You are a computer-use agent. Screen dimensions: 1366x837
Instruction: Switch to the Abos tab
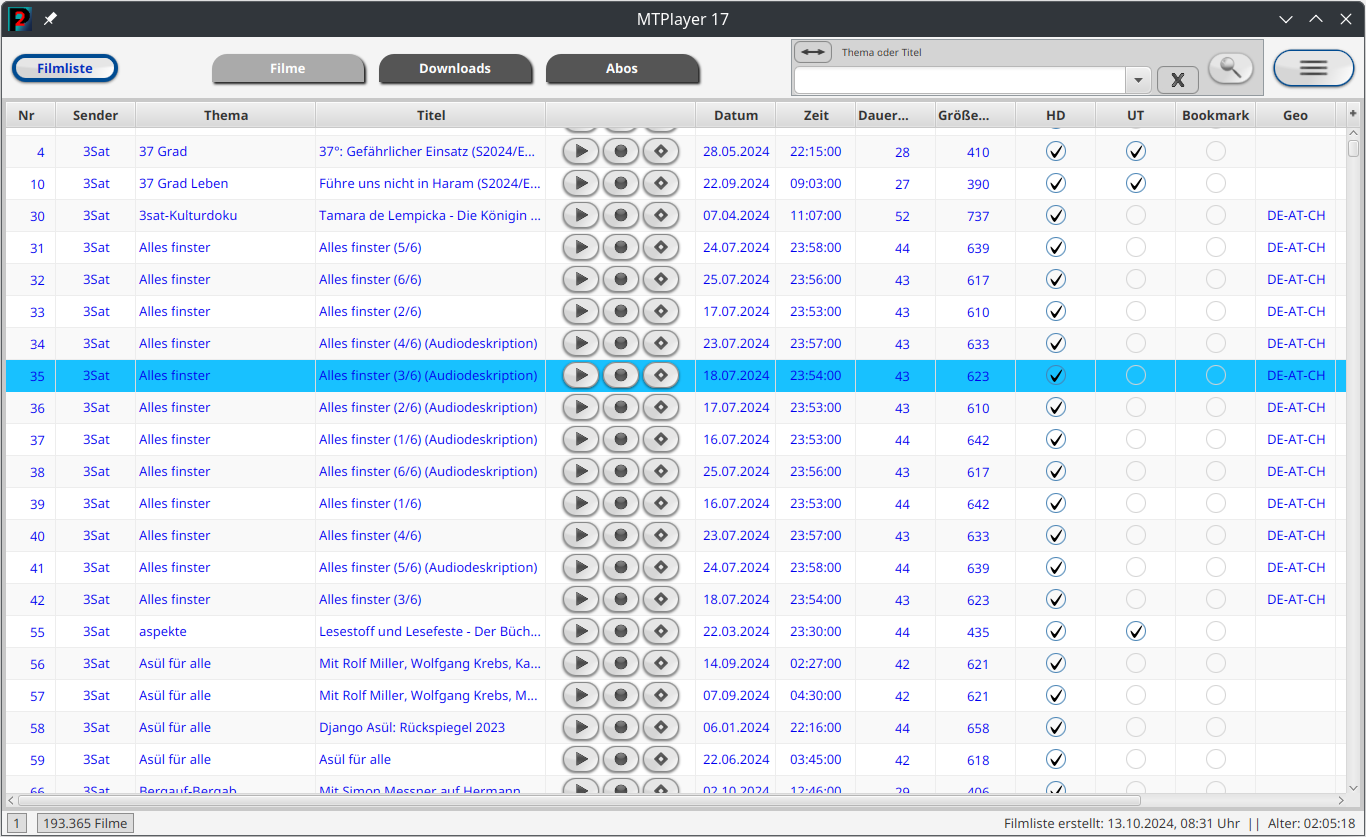coord(622,69)
